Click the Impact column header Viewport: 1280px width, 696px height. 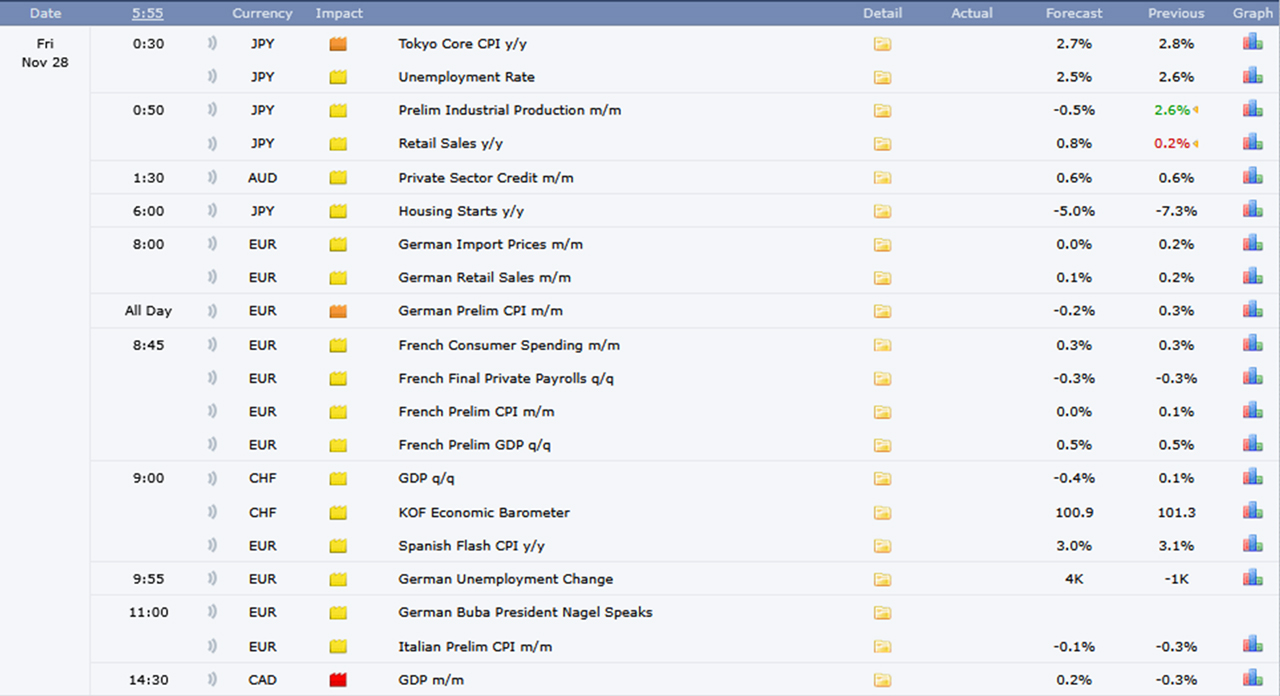pyautogui.click(x=339, y=13)
